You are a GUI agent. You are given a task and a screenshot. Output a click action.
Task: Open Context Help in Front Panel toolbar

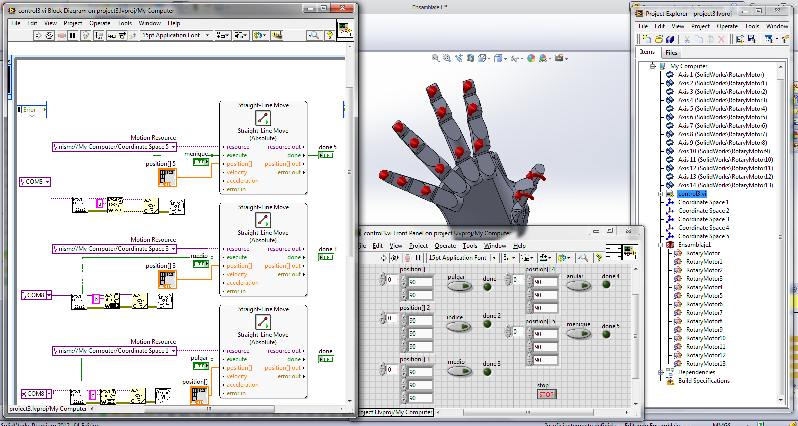(598, 258)
